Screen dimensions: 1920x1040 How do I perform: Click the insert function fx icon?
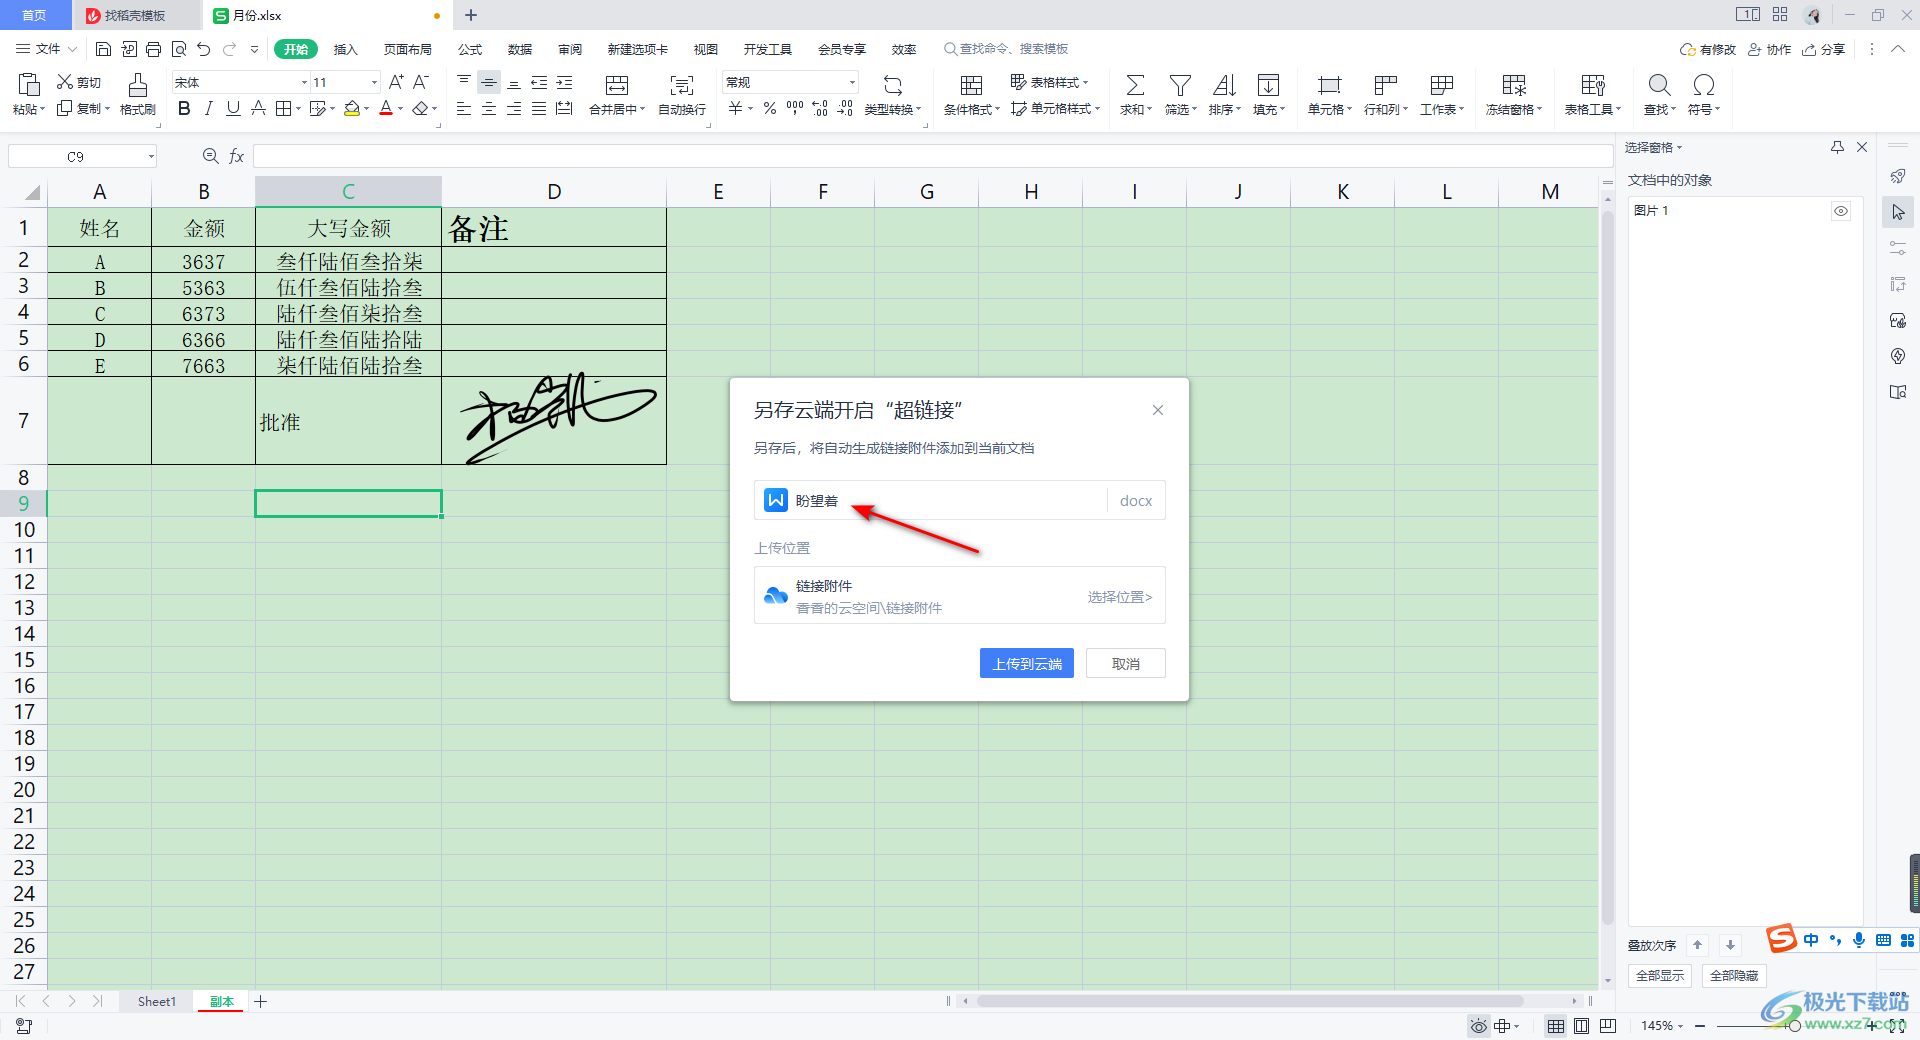237,156
